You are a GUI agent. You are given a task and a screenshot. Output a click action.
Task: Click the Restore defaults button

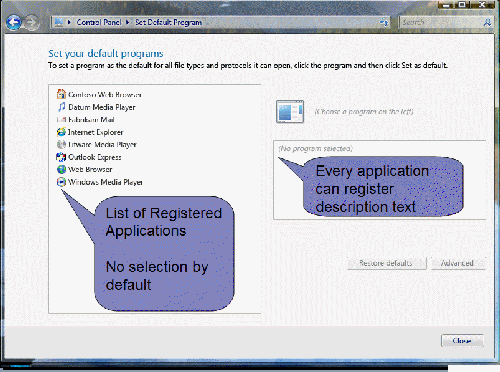(x=387, y=263)
